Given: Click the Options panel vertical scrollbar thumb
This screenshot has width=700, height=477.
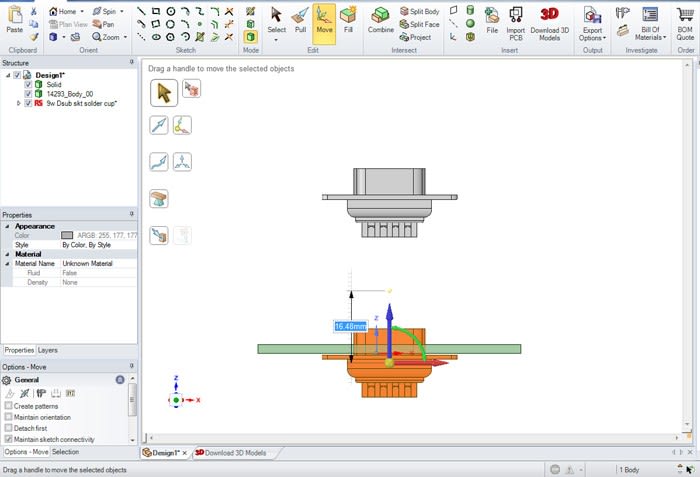Looking at the screenshot, I should click(x=132, y=399).
